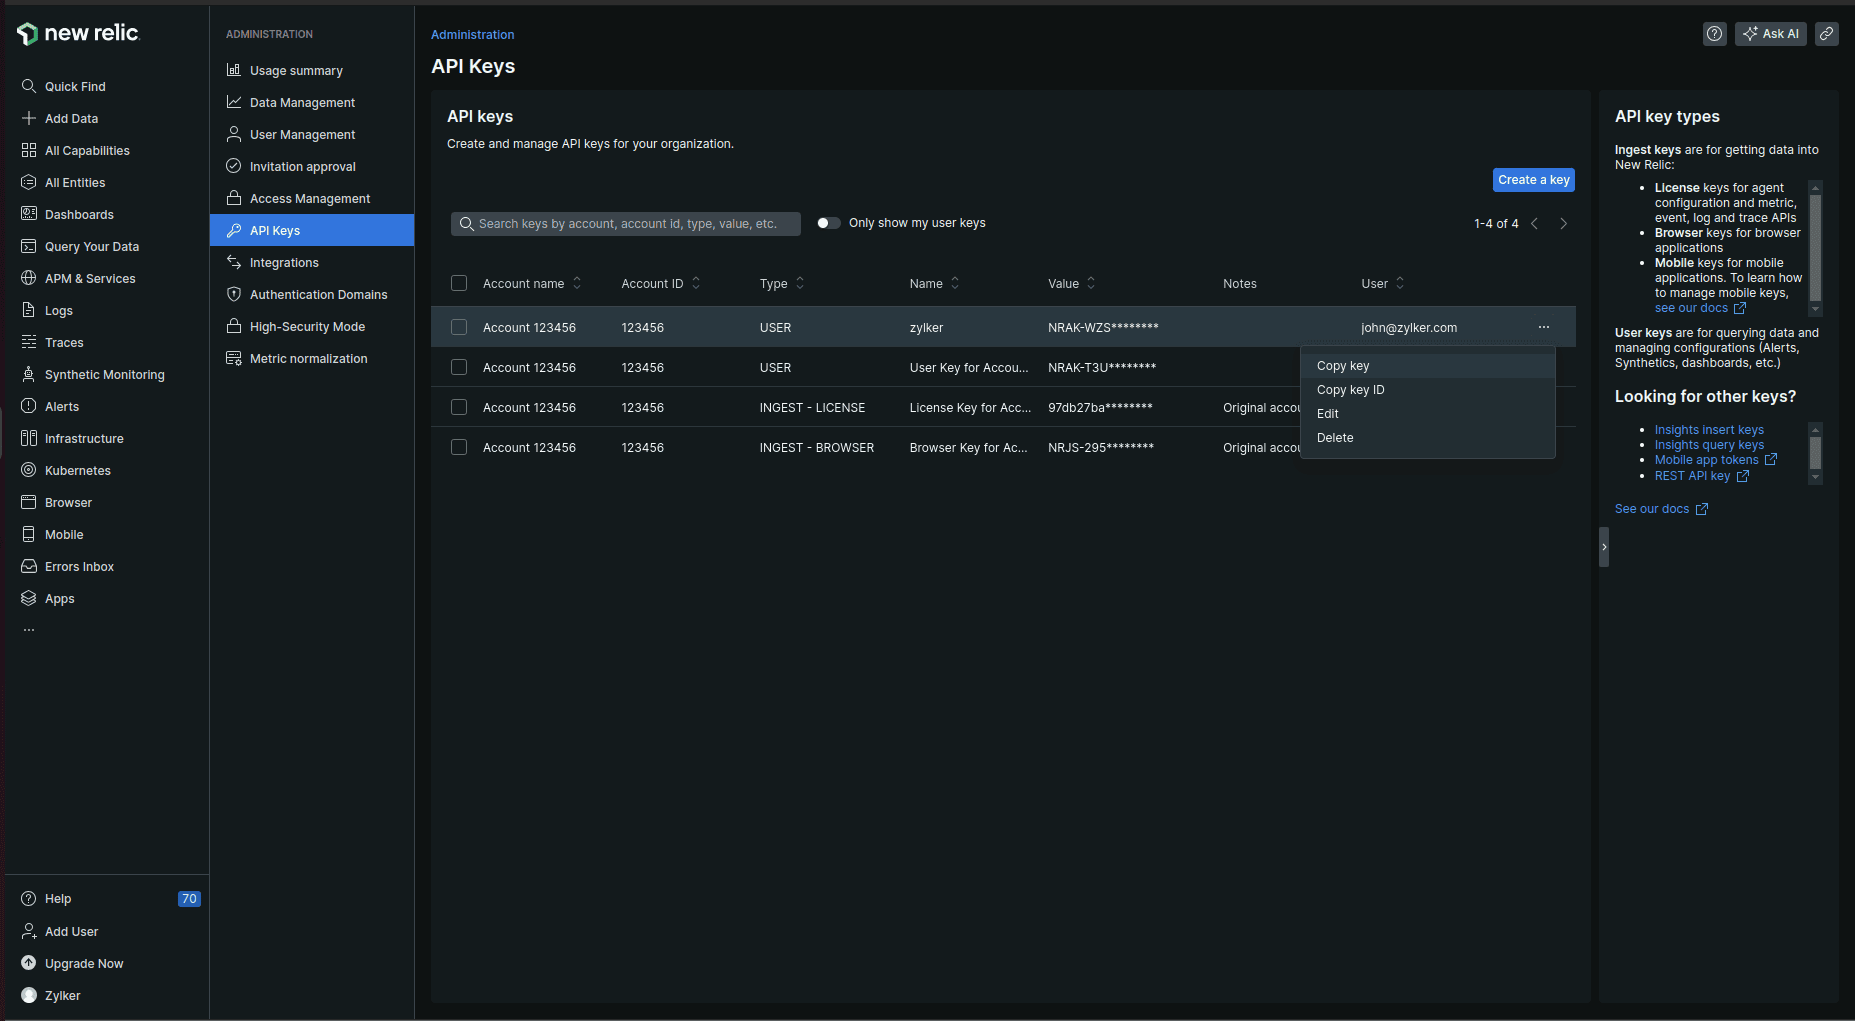This screenshot has height=1021, width=1855.
Task: Choose Copy key ID from context menu
Action: pos(1350,390)
